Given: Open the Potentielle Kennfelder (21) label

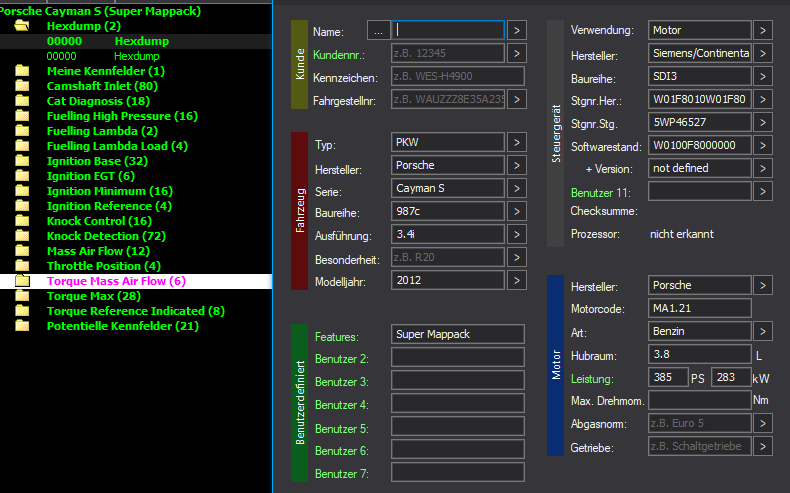Looking at the screenshot, I should 123,326.
